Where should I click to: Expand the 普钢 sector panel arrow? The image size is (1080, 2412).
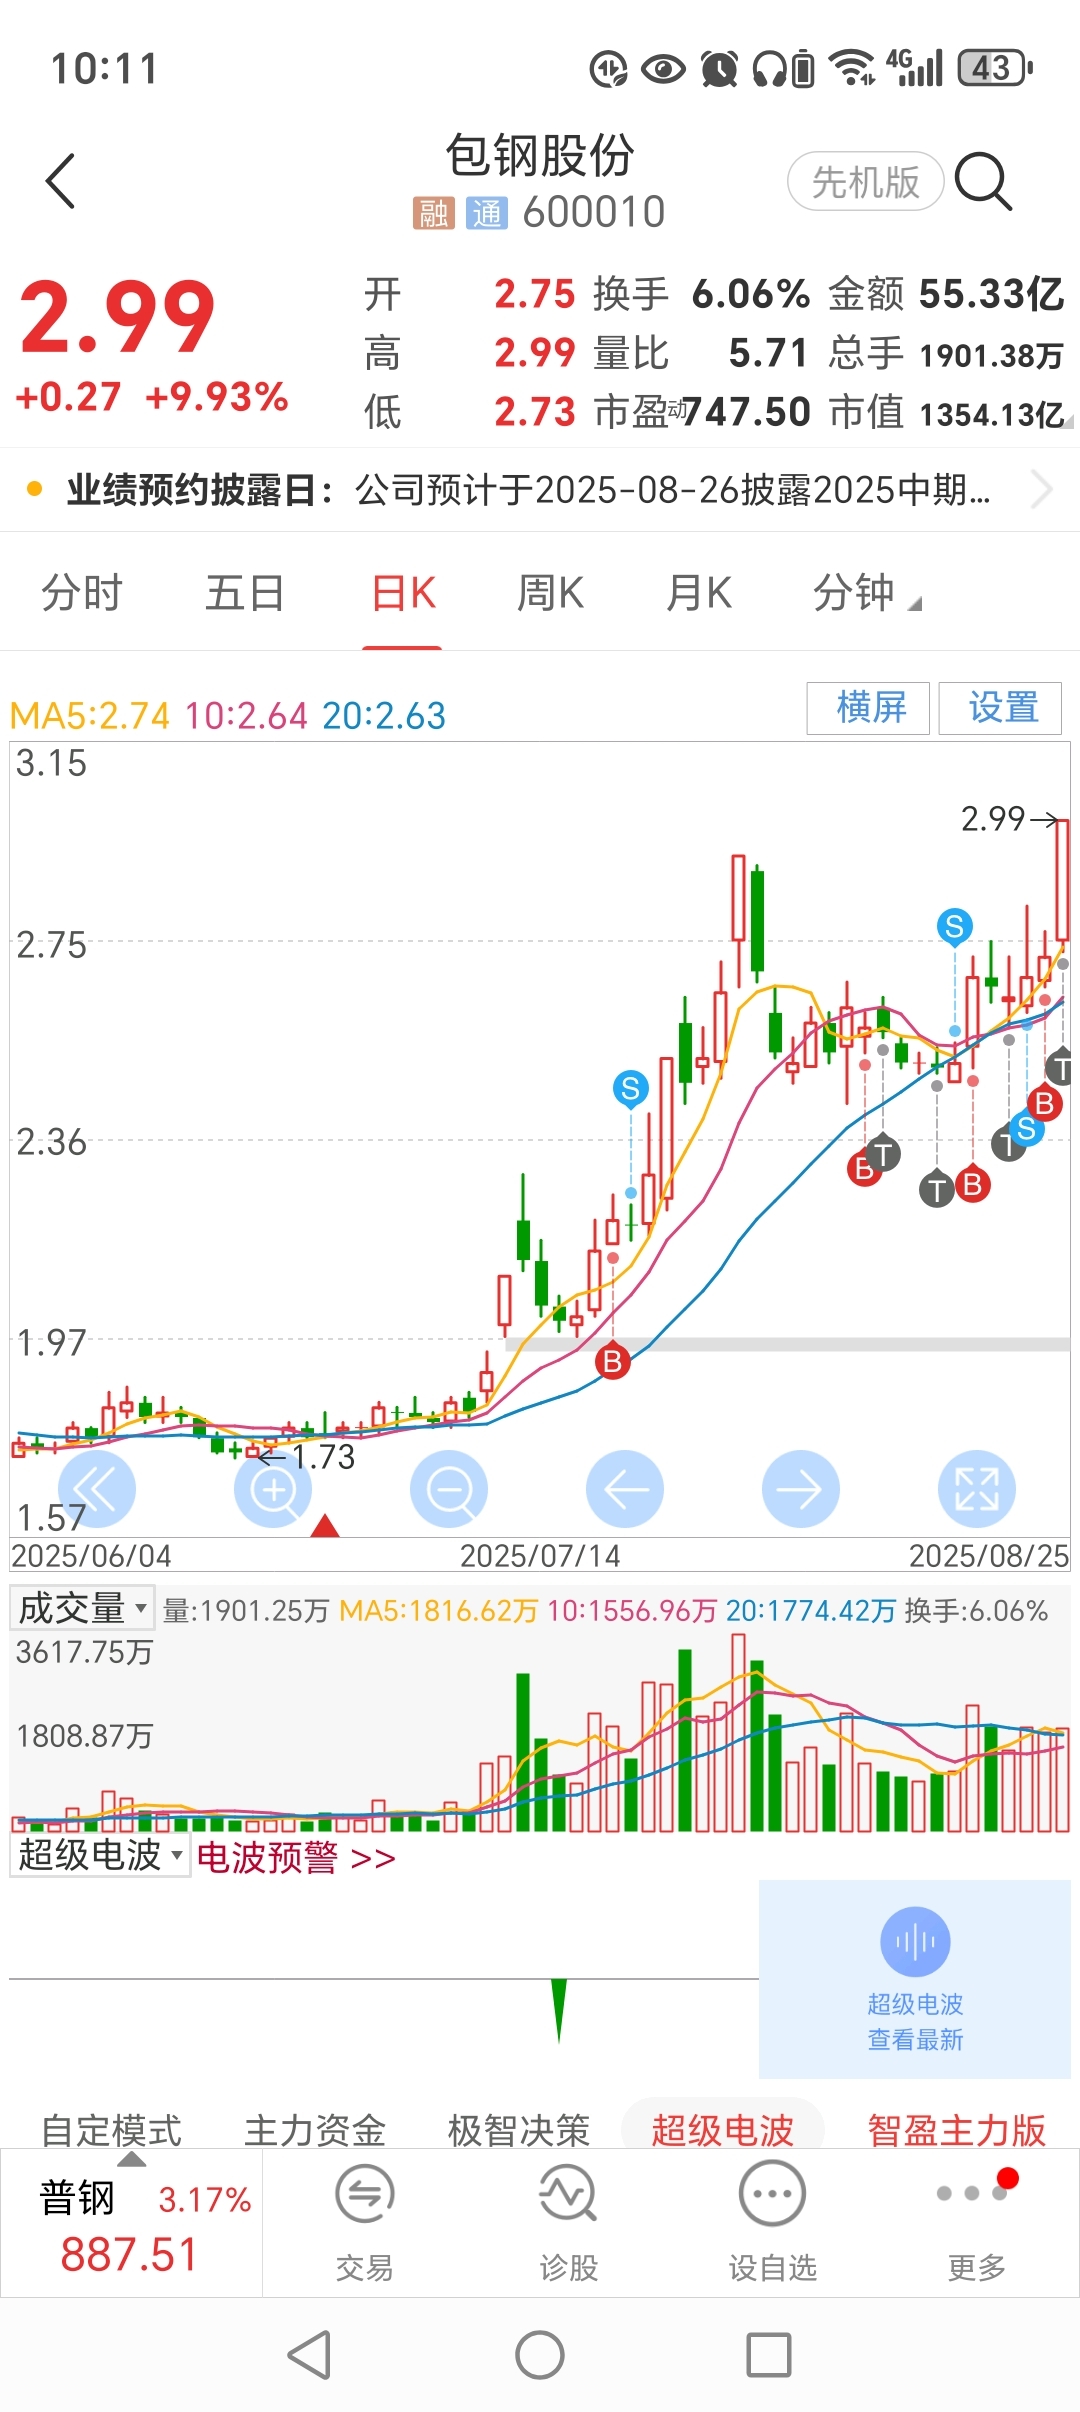[x=132, y=2159]
